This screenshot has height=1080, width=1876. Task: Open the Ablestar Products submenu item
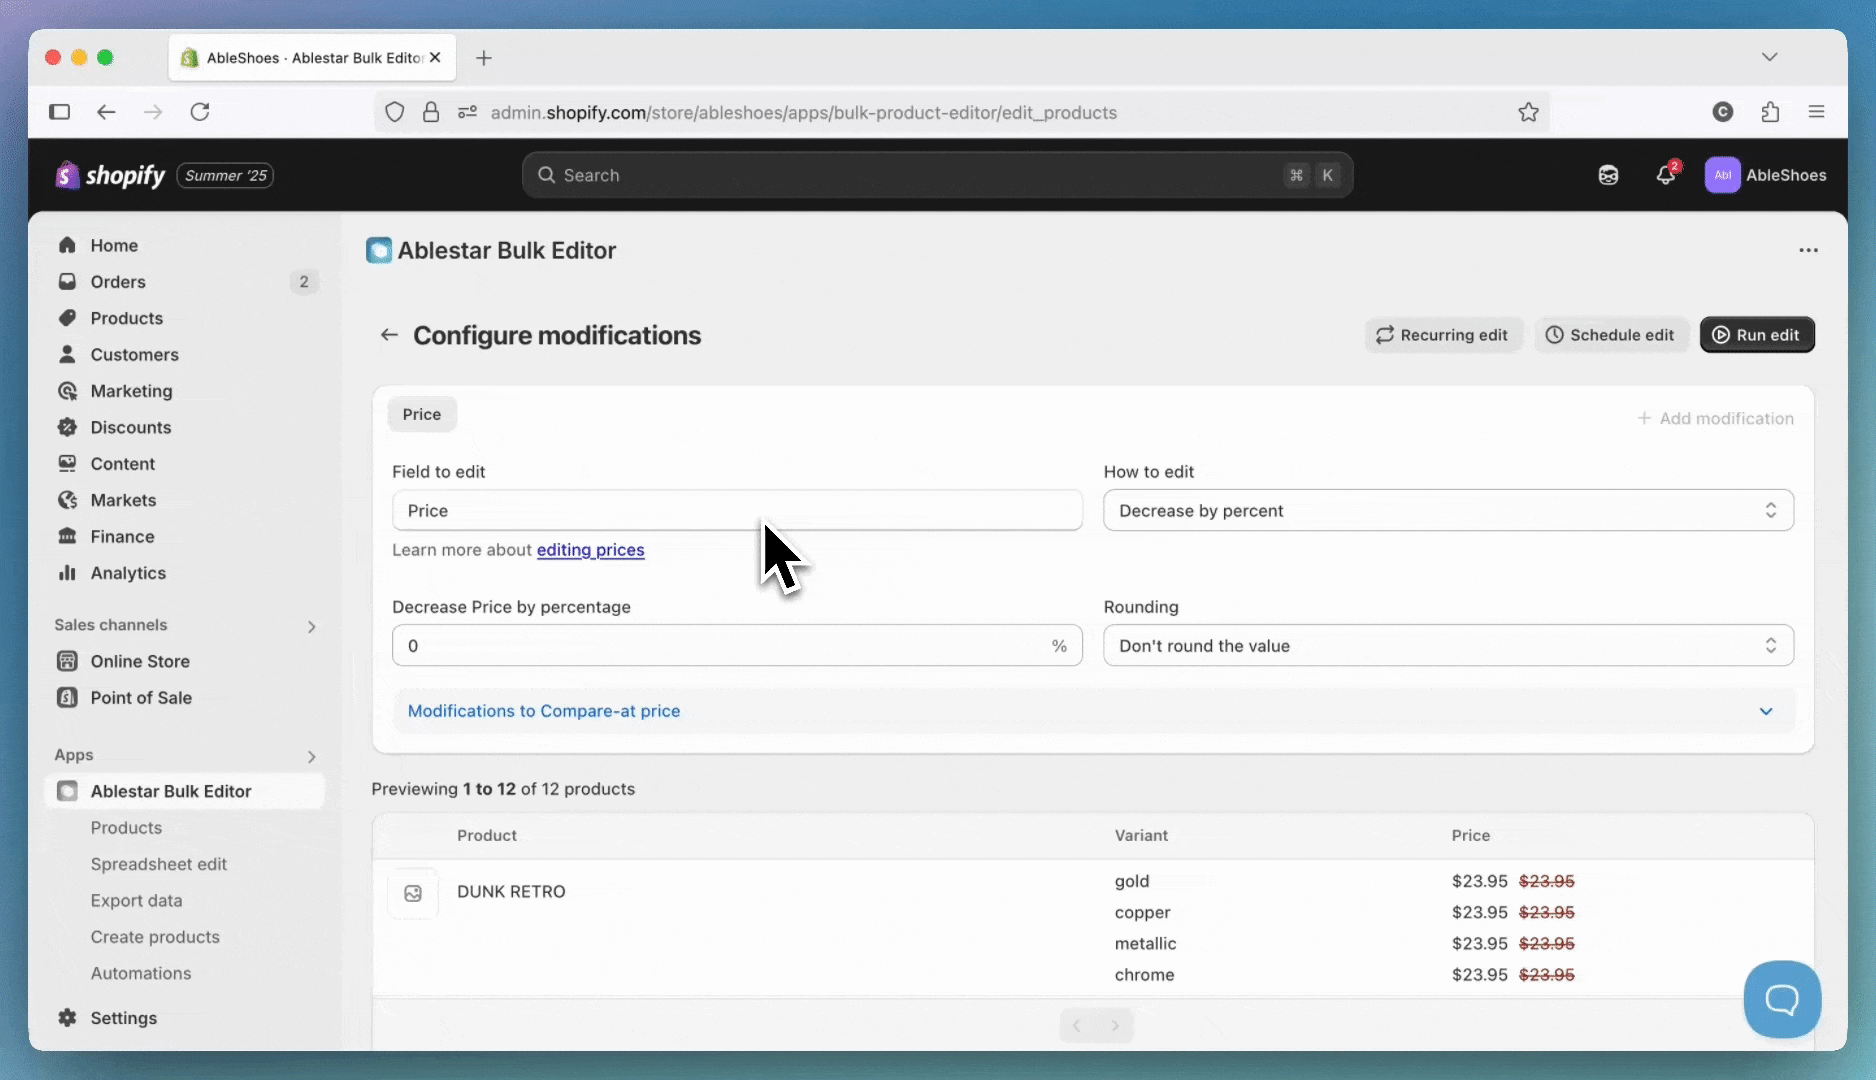coord(126,828)
